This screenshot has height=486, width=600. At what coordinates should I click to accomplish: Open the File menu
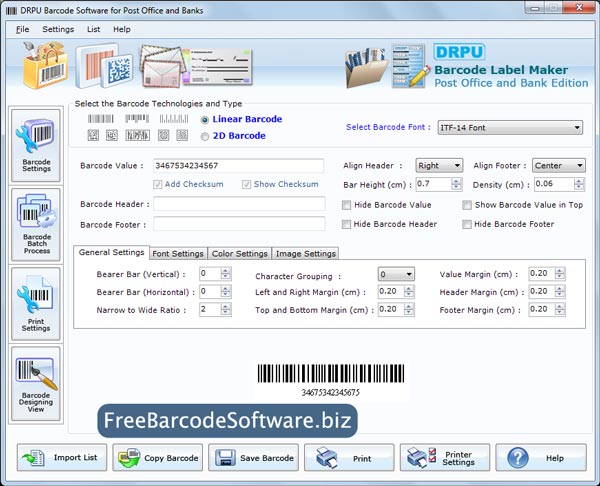click(x=23, y=29)
